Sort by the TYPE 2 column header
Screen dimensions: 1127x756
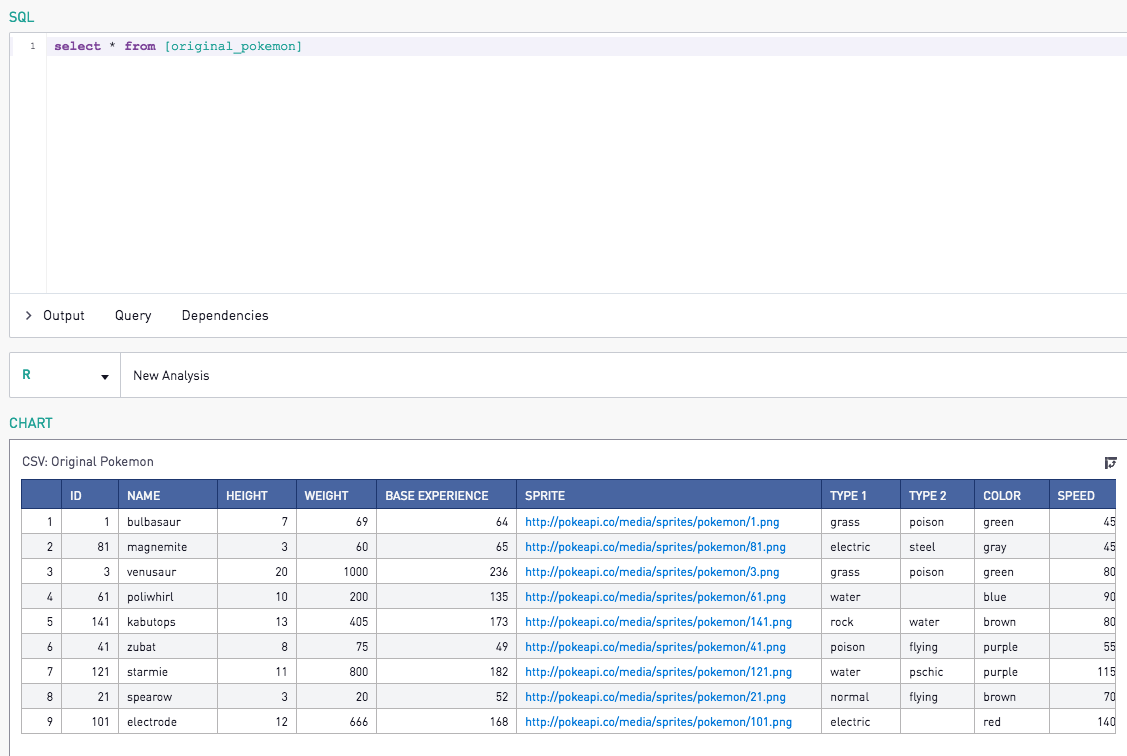click(x=937, y=495)
